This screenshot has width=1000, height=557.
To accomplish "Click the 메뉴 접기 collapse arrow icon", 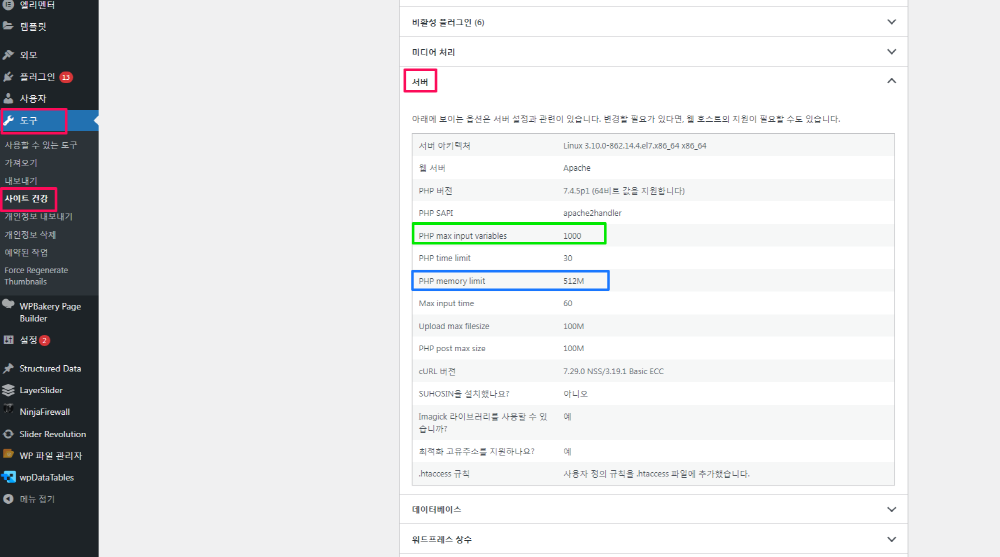I will 8,499.
